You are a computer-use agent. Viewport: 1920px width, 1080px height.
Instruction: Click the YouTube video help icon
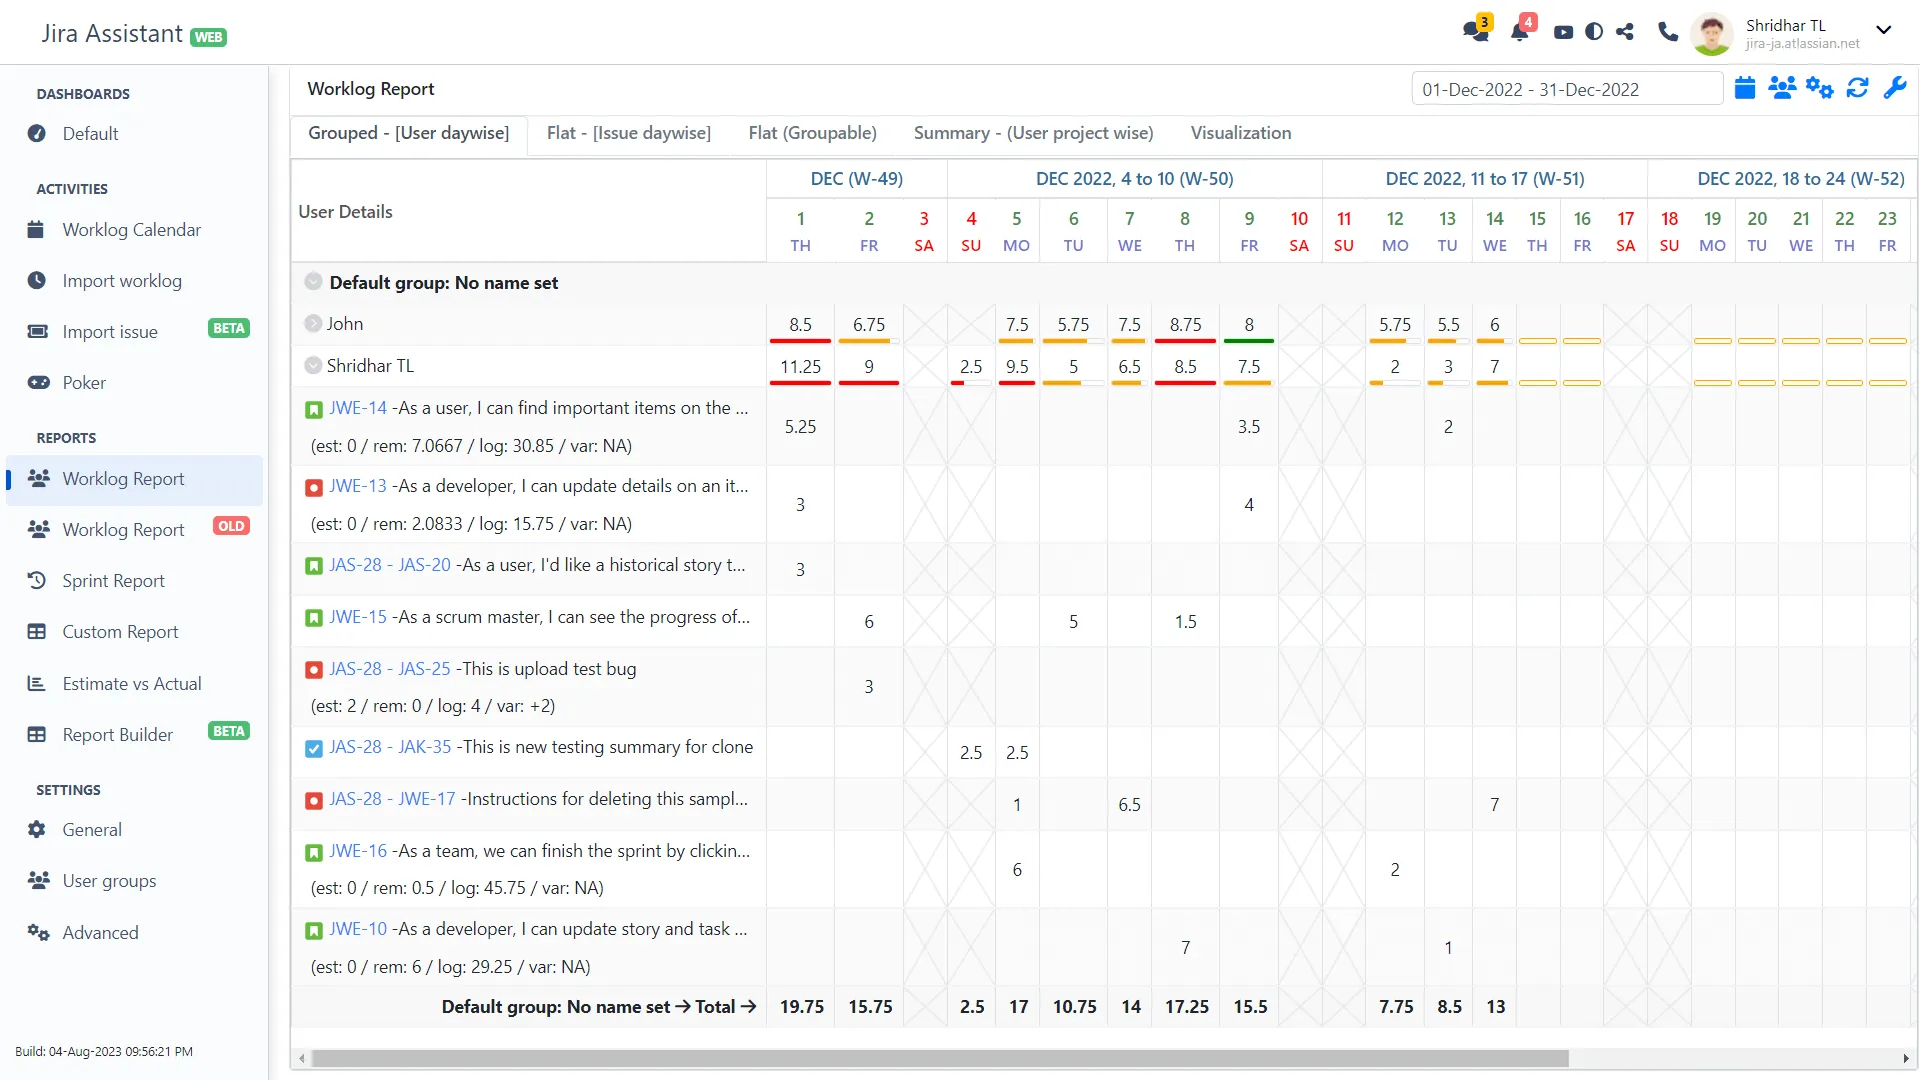point(1563,32)
